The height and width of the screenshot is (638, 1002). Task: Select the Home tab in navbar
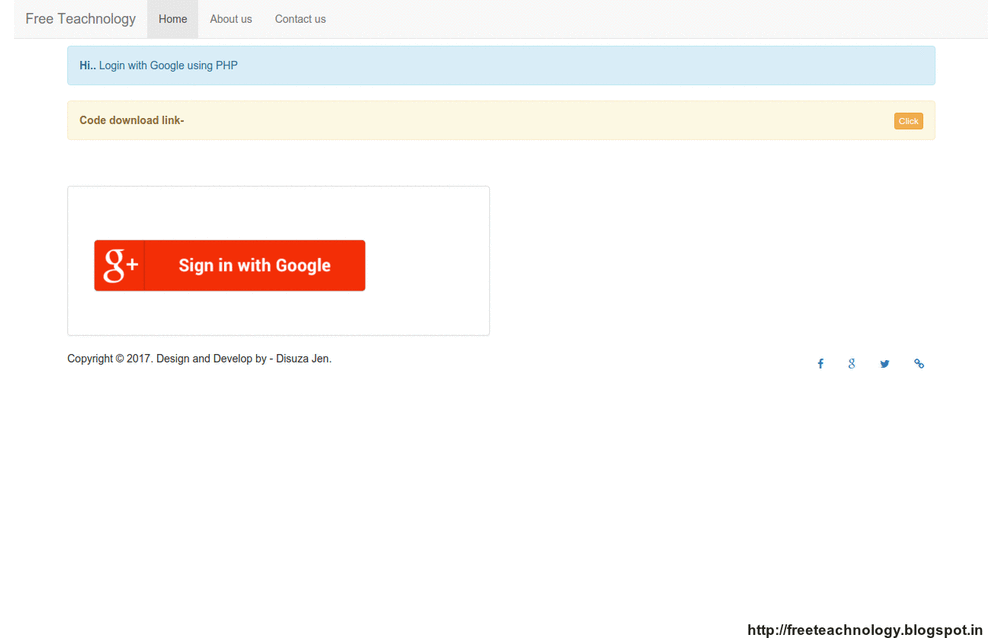click(x=173, y=19)
